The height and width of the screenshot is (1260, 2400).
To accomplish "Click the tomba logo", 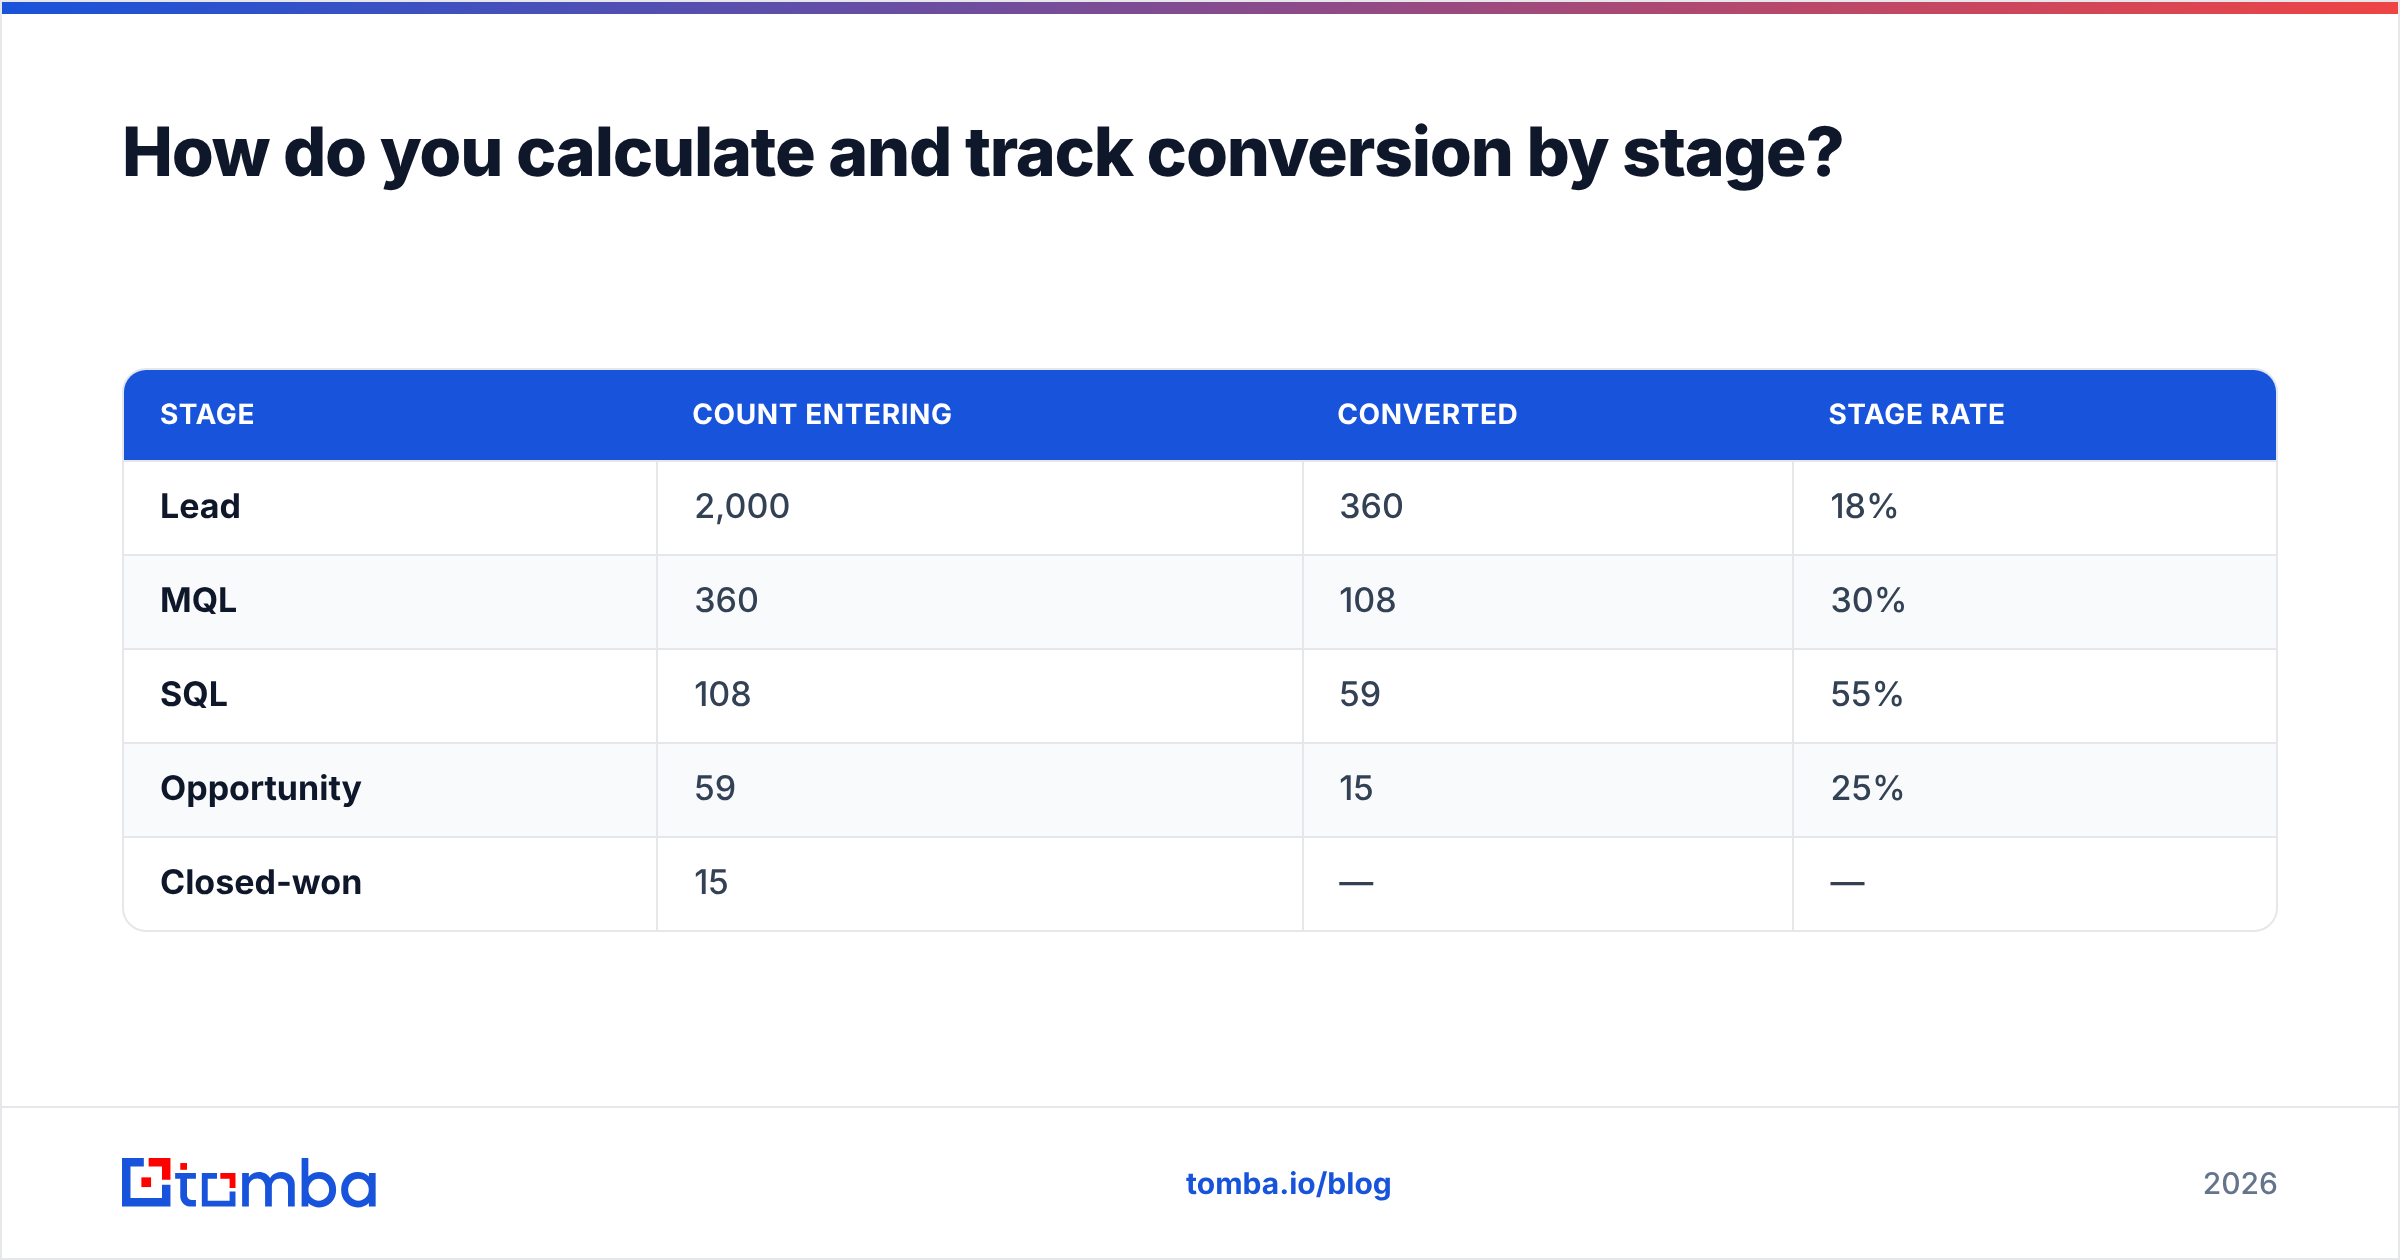I will (x=249, y=1183).
